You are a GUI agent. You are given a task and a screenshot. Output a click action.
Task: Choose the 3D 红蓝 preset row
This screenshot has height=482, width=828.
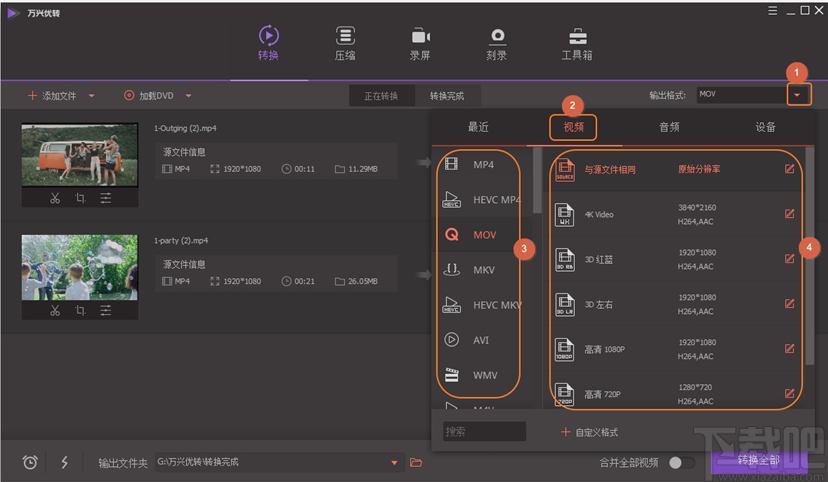tap(675, 259)
